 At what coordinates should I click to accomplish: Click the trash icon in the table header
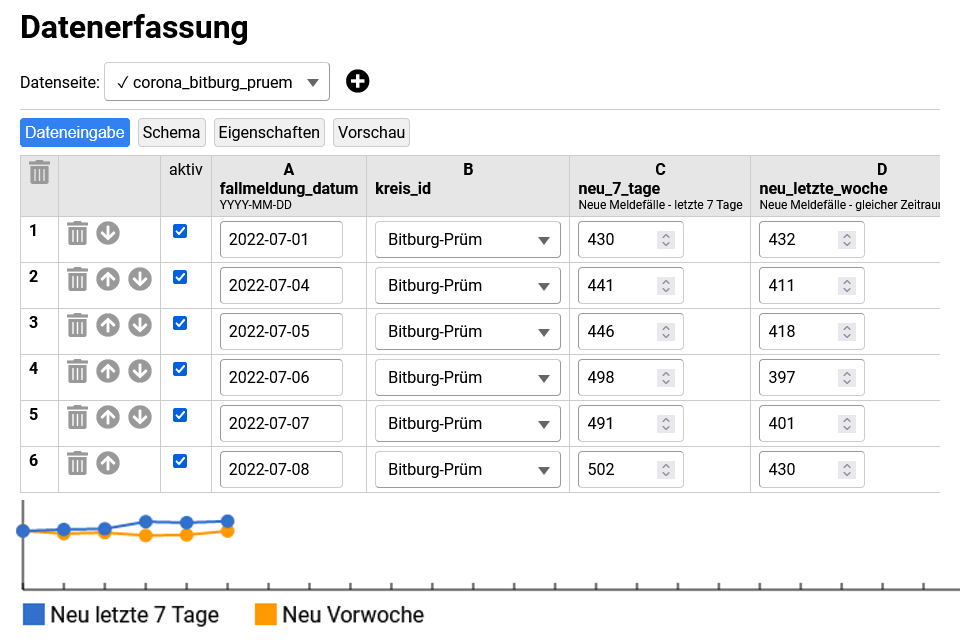tap(39, 172)
